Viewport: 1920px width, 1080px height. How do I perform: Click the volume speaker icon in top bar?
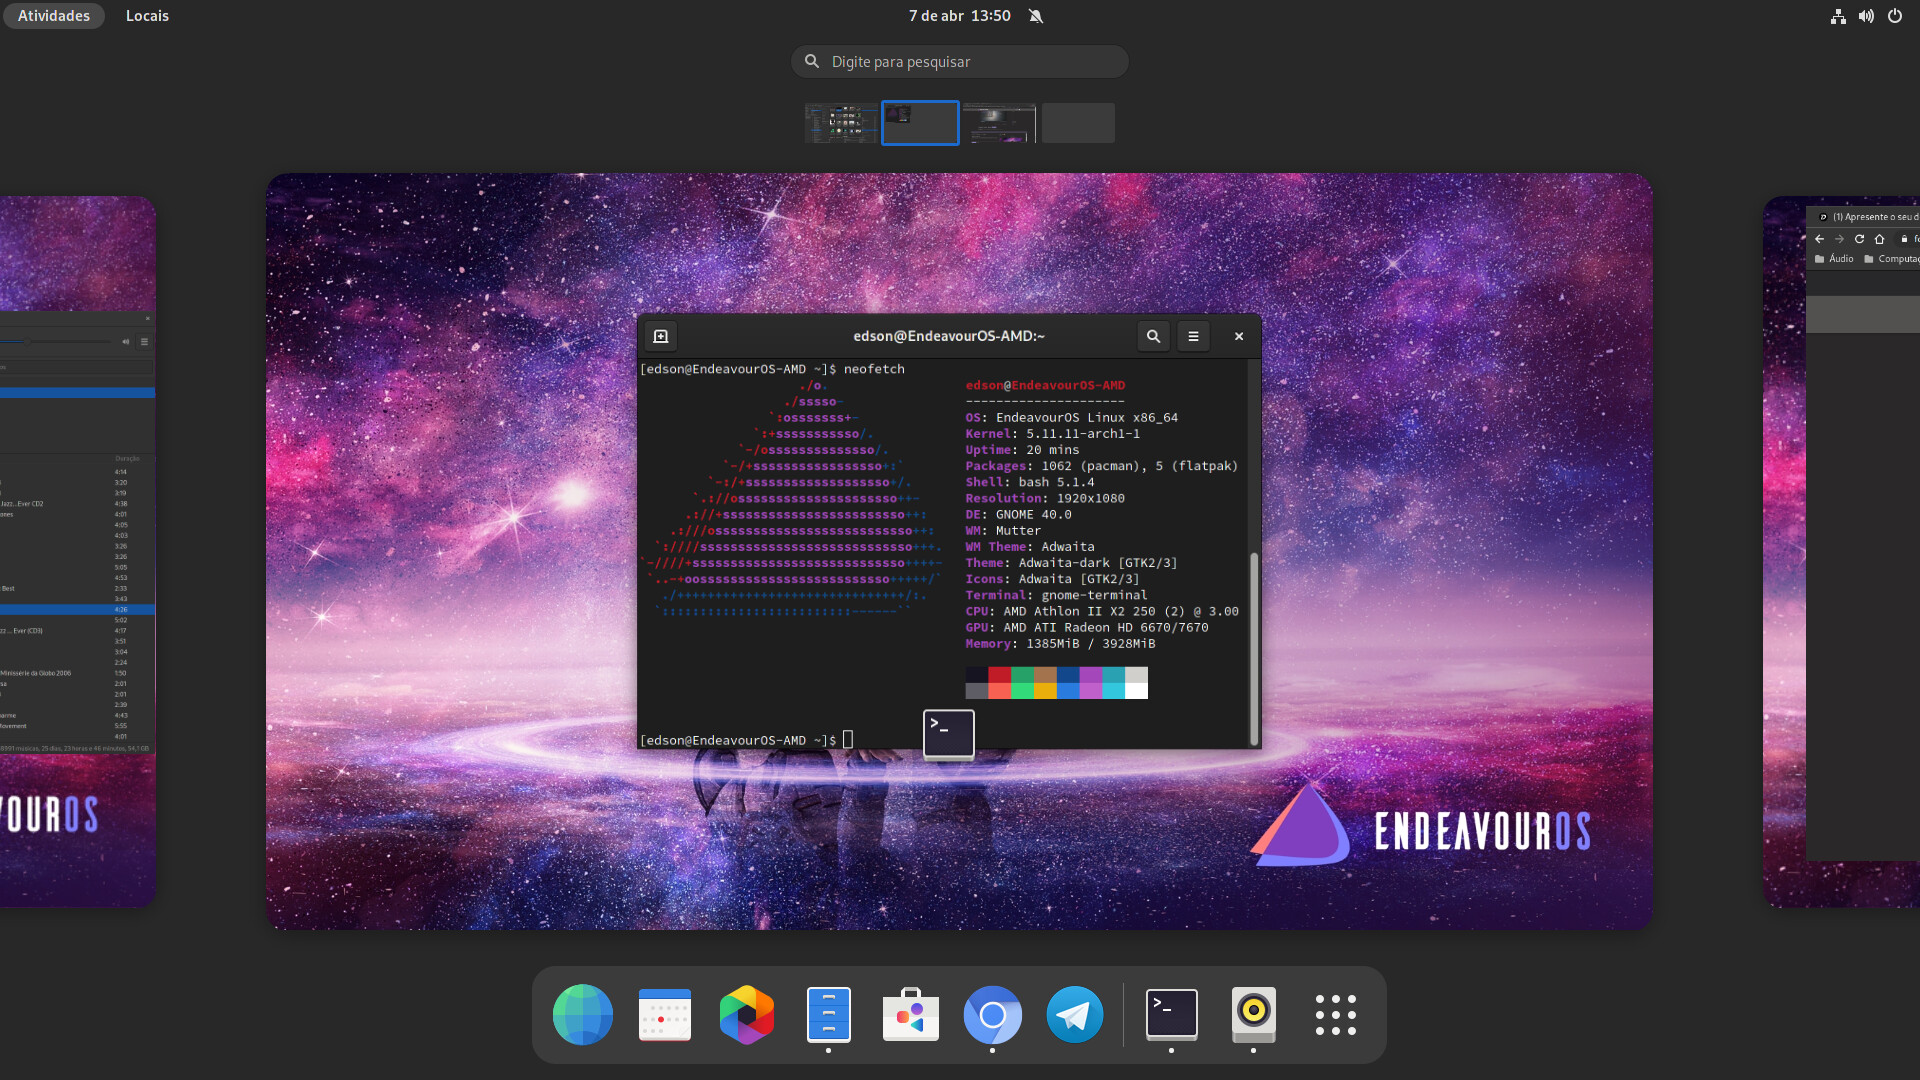pyautogui.click(x=1866, y=16)
